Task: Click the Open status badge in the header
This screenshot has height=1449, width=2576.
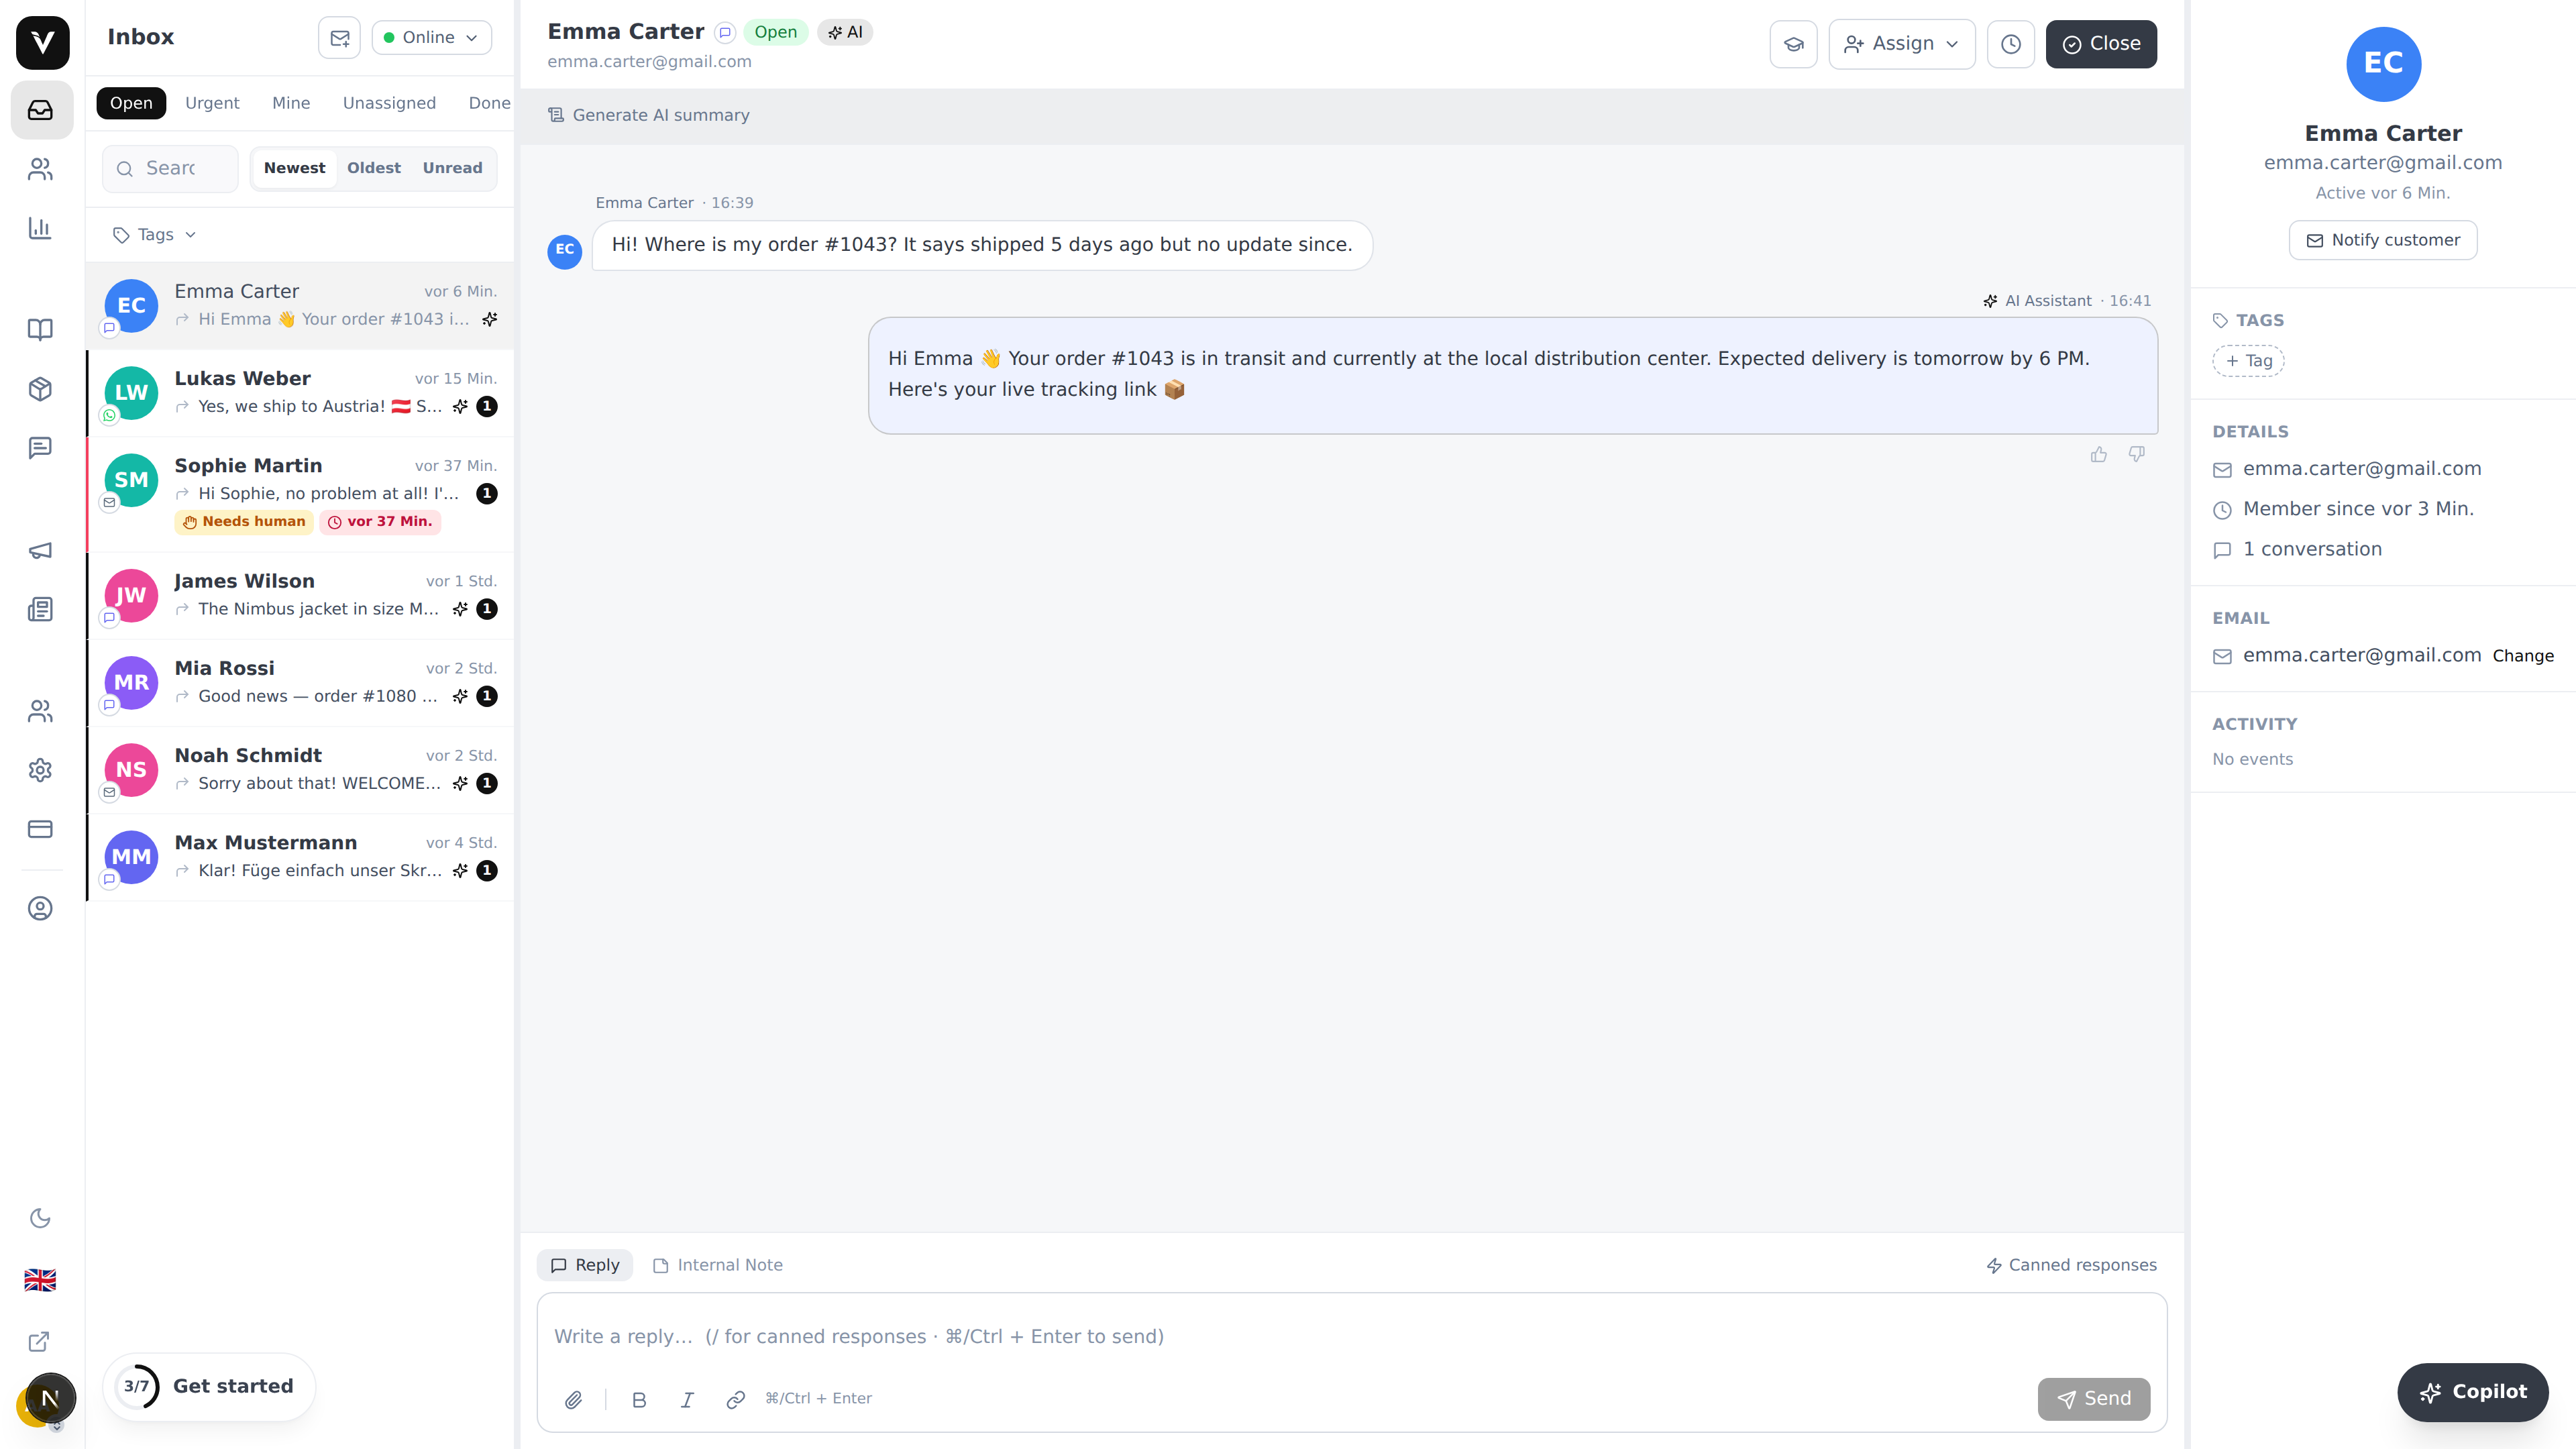Action: point(775,32)
